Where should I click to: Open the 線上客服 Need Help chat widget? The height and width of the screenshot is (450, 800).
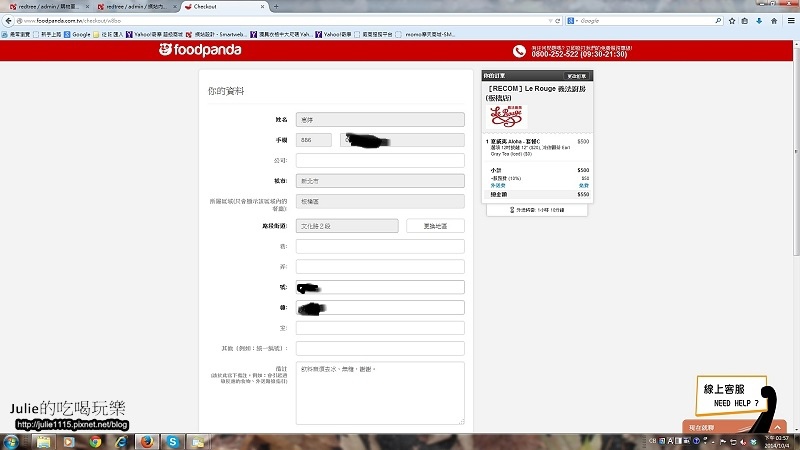pos(731,396)
